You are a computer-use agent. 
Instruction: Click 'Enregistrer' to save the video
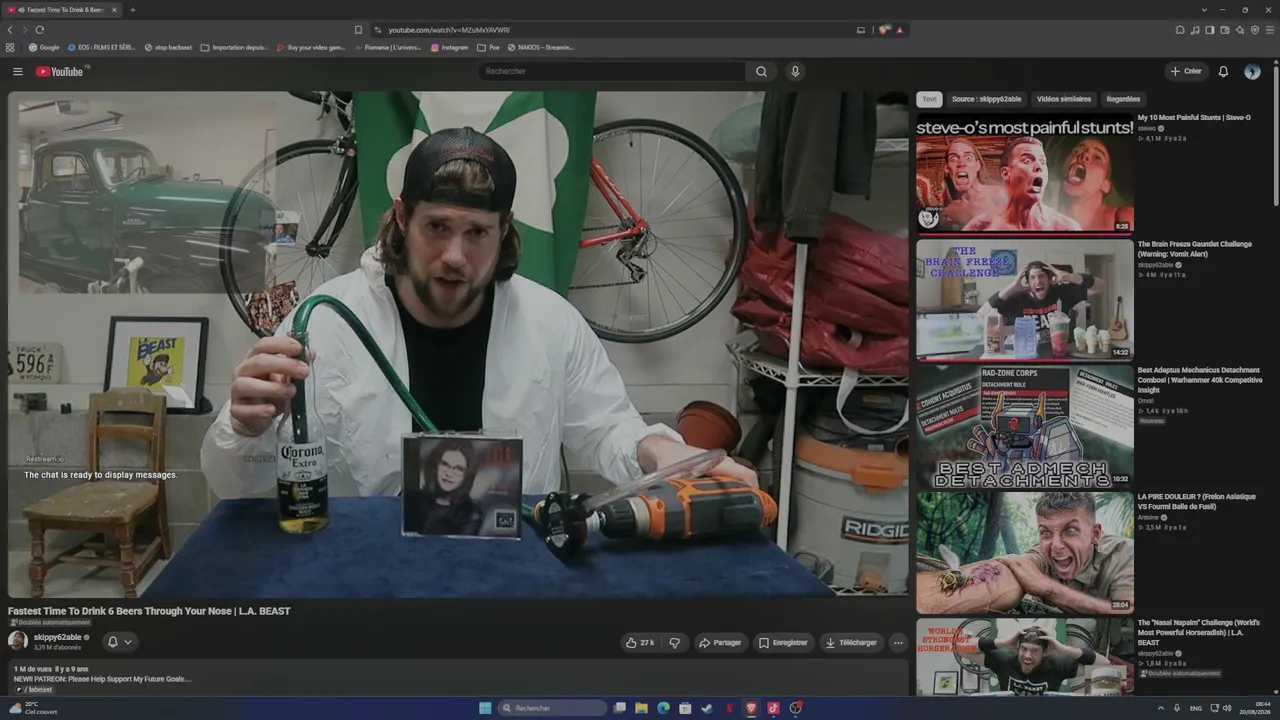pyautogui.click(x=783, y=642)
